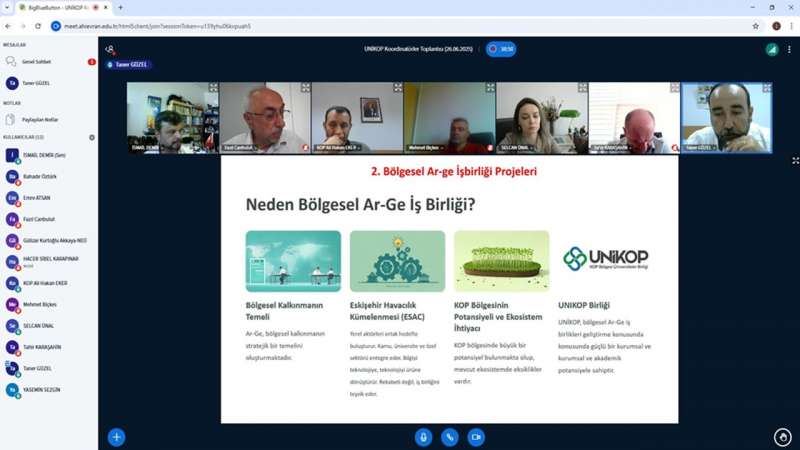
Task: Open Fazıl Canbulut's webcam name dropdown
Action: tap(244, 148)
